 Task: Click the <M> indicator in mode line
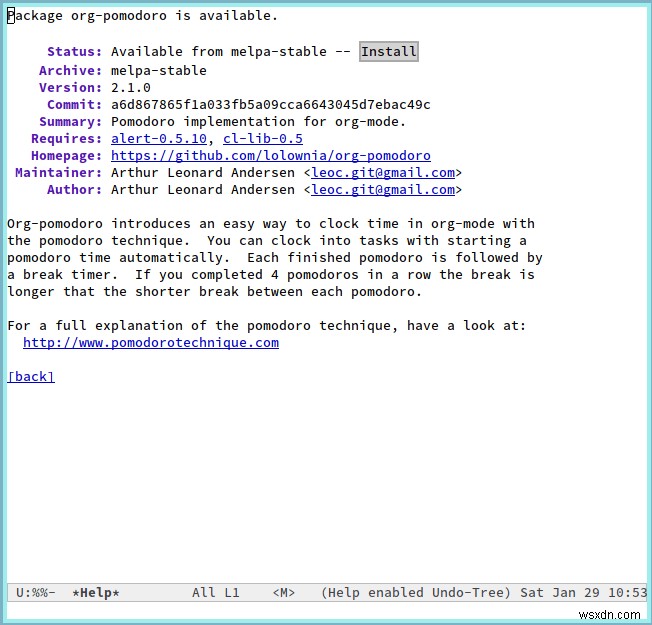[x=284, y=593]
